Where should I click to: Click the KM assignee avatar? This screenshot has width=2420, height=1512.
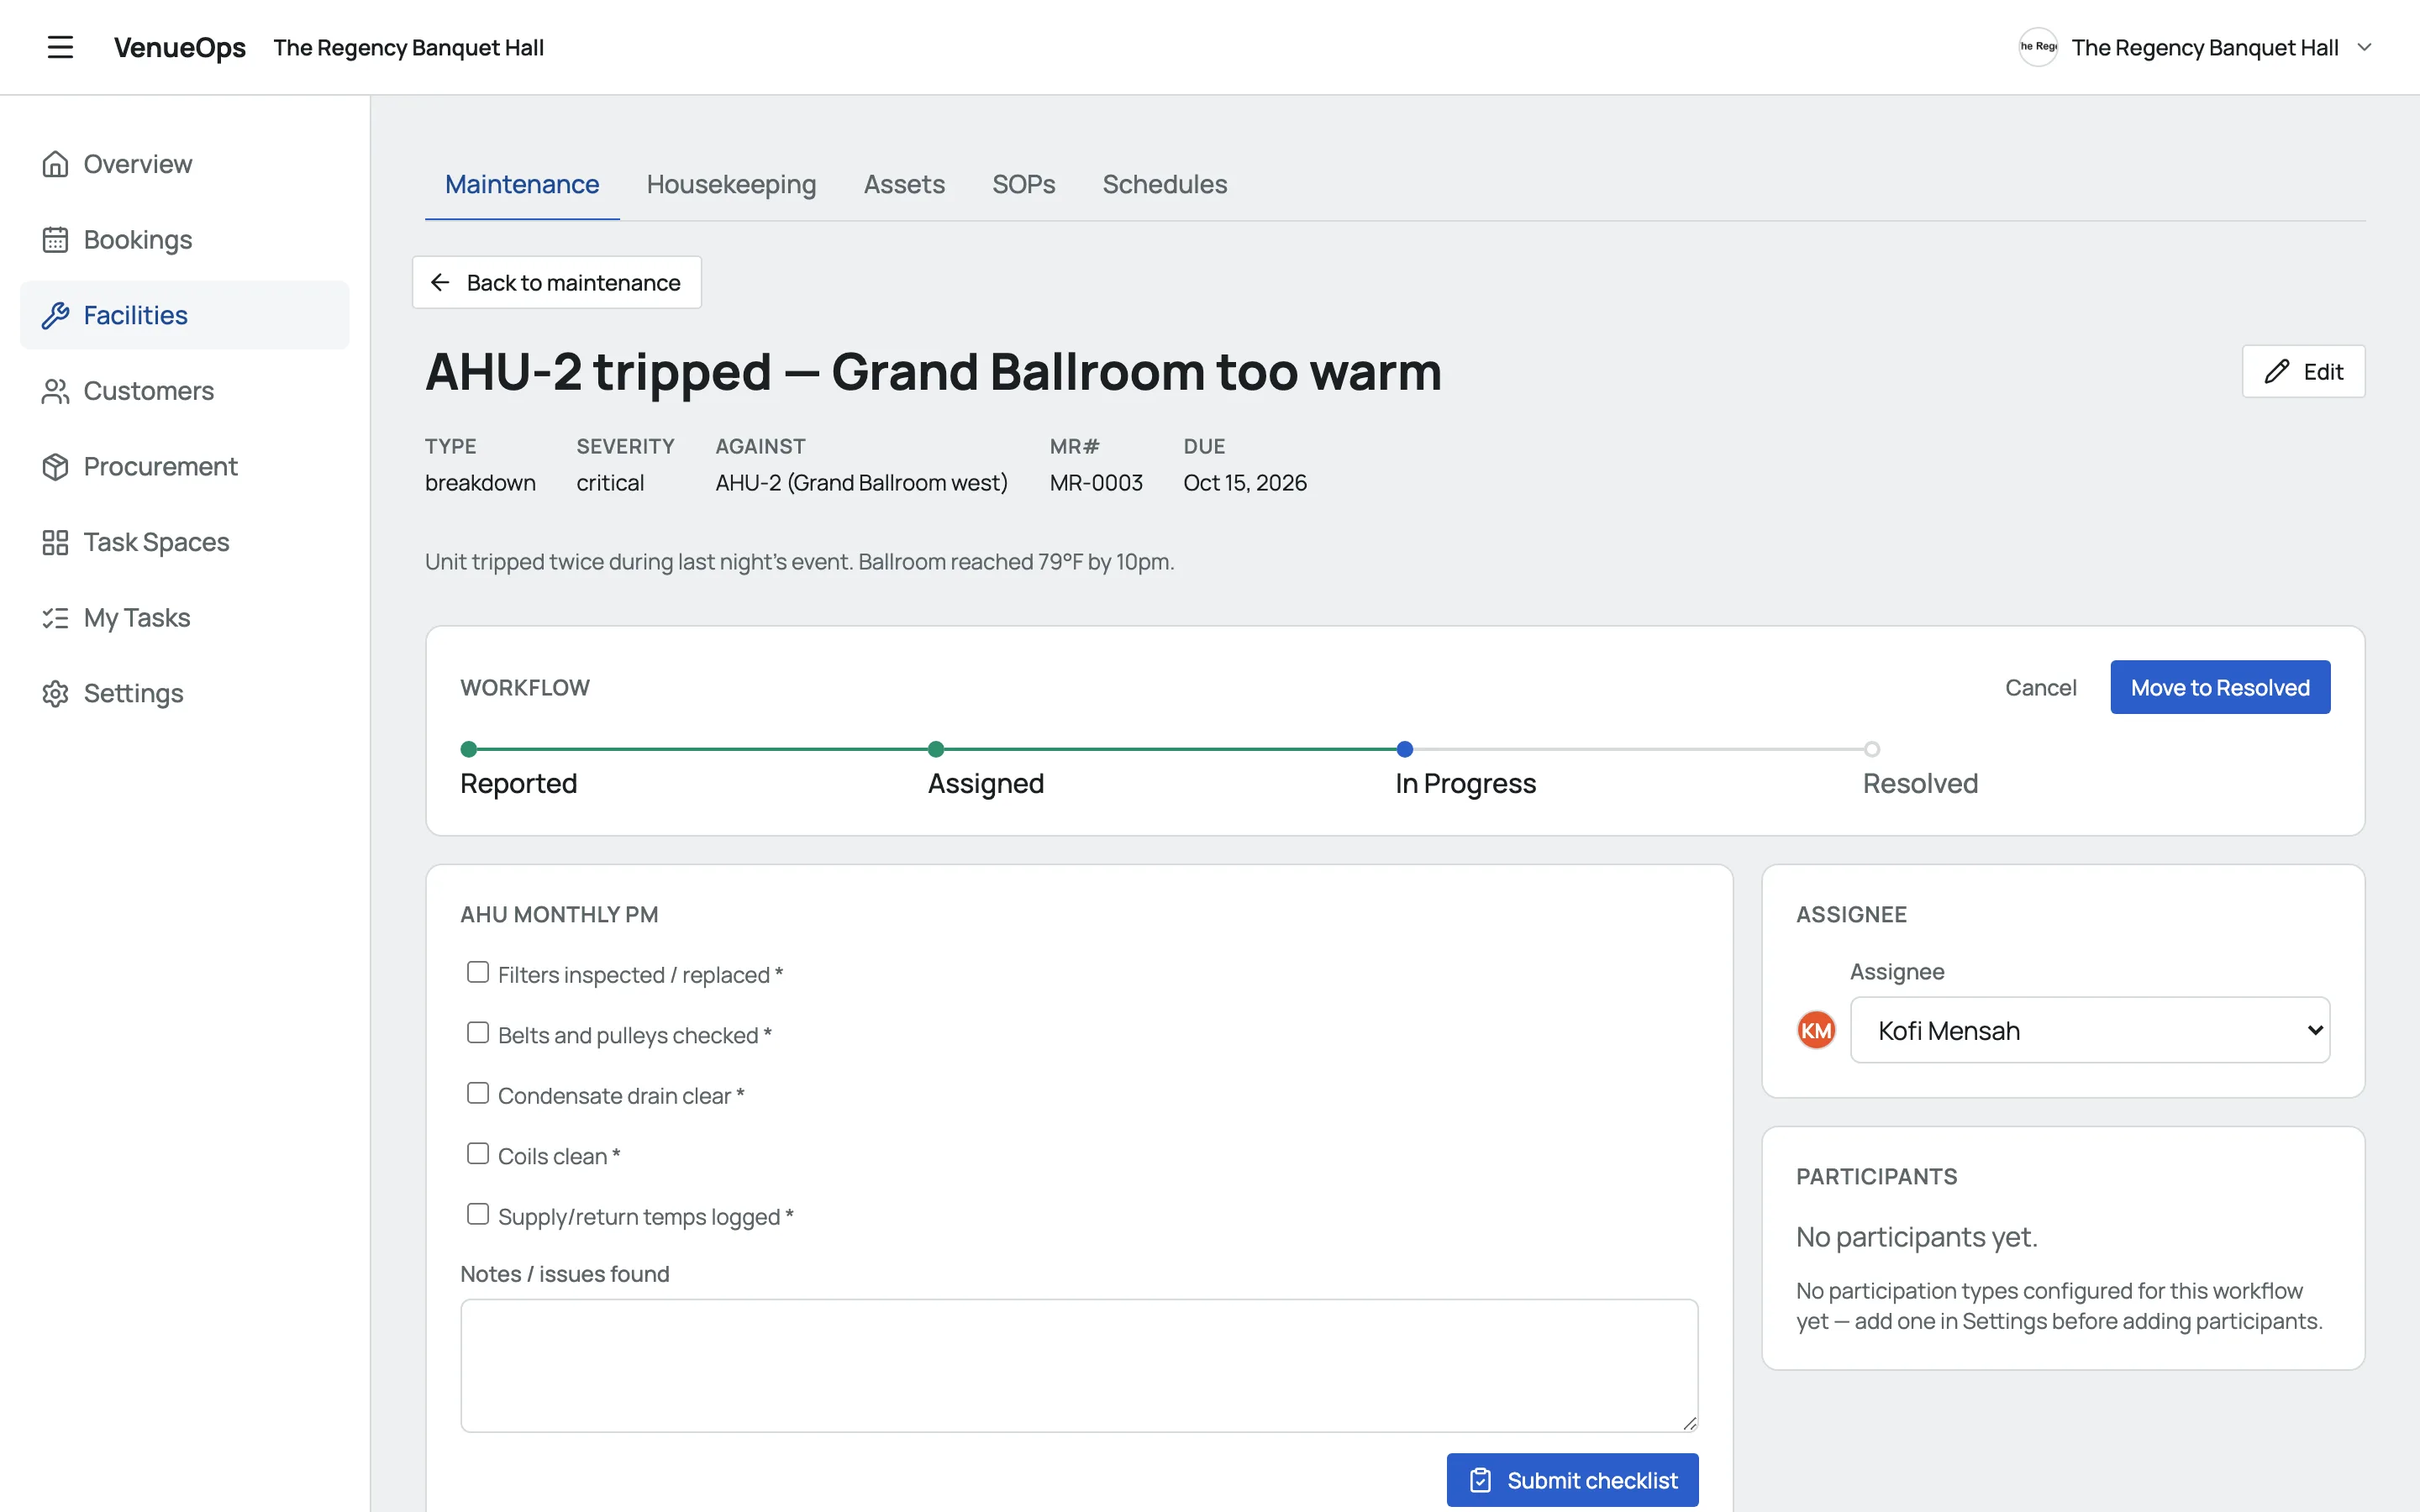click(x=1816, y=1030)
